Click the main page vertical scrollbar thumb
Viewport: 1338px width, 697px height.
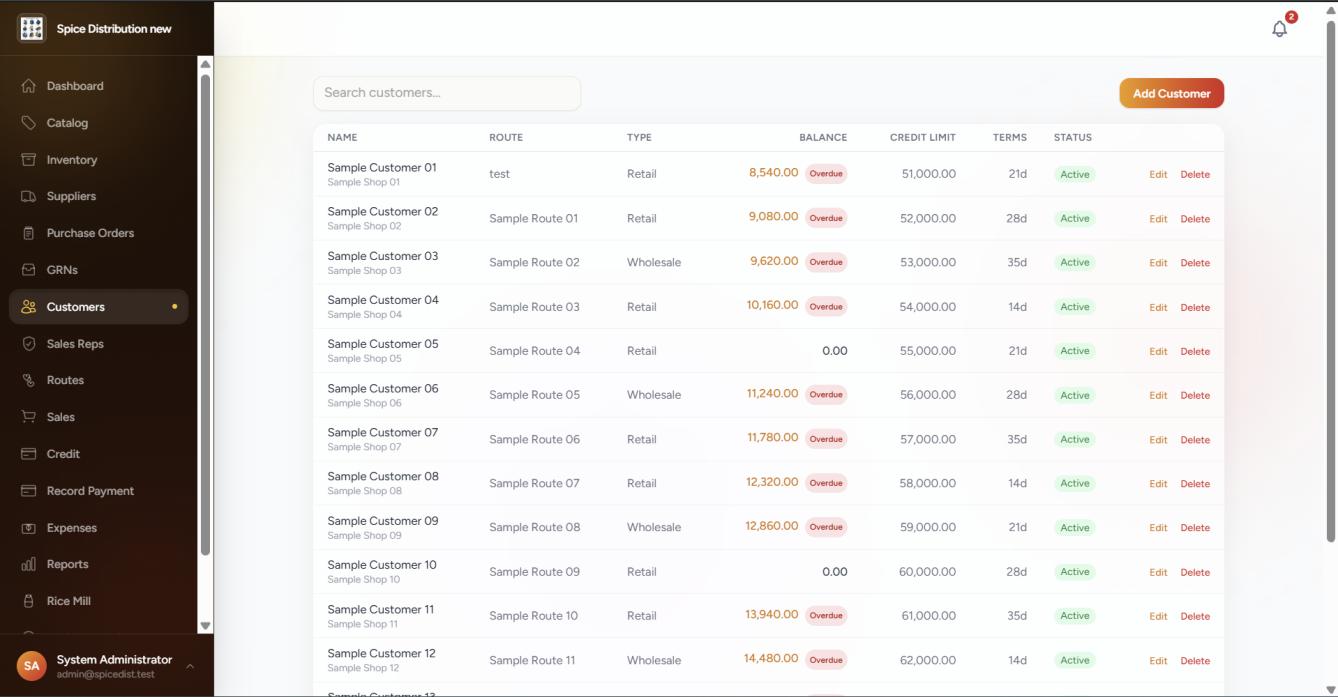click(1330, 280)
